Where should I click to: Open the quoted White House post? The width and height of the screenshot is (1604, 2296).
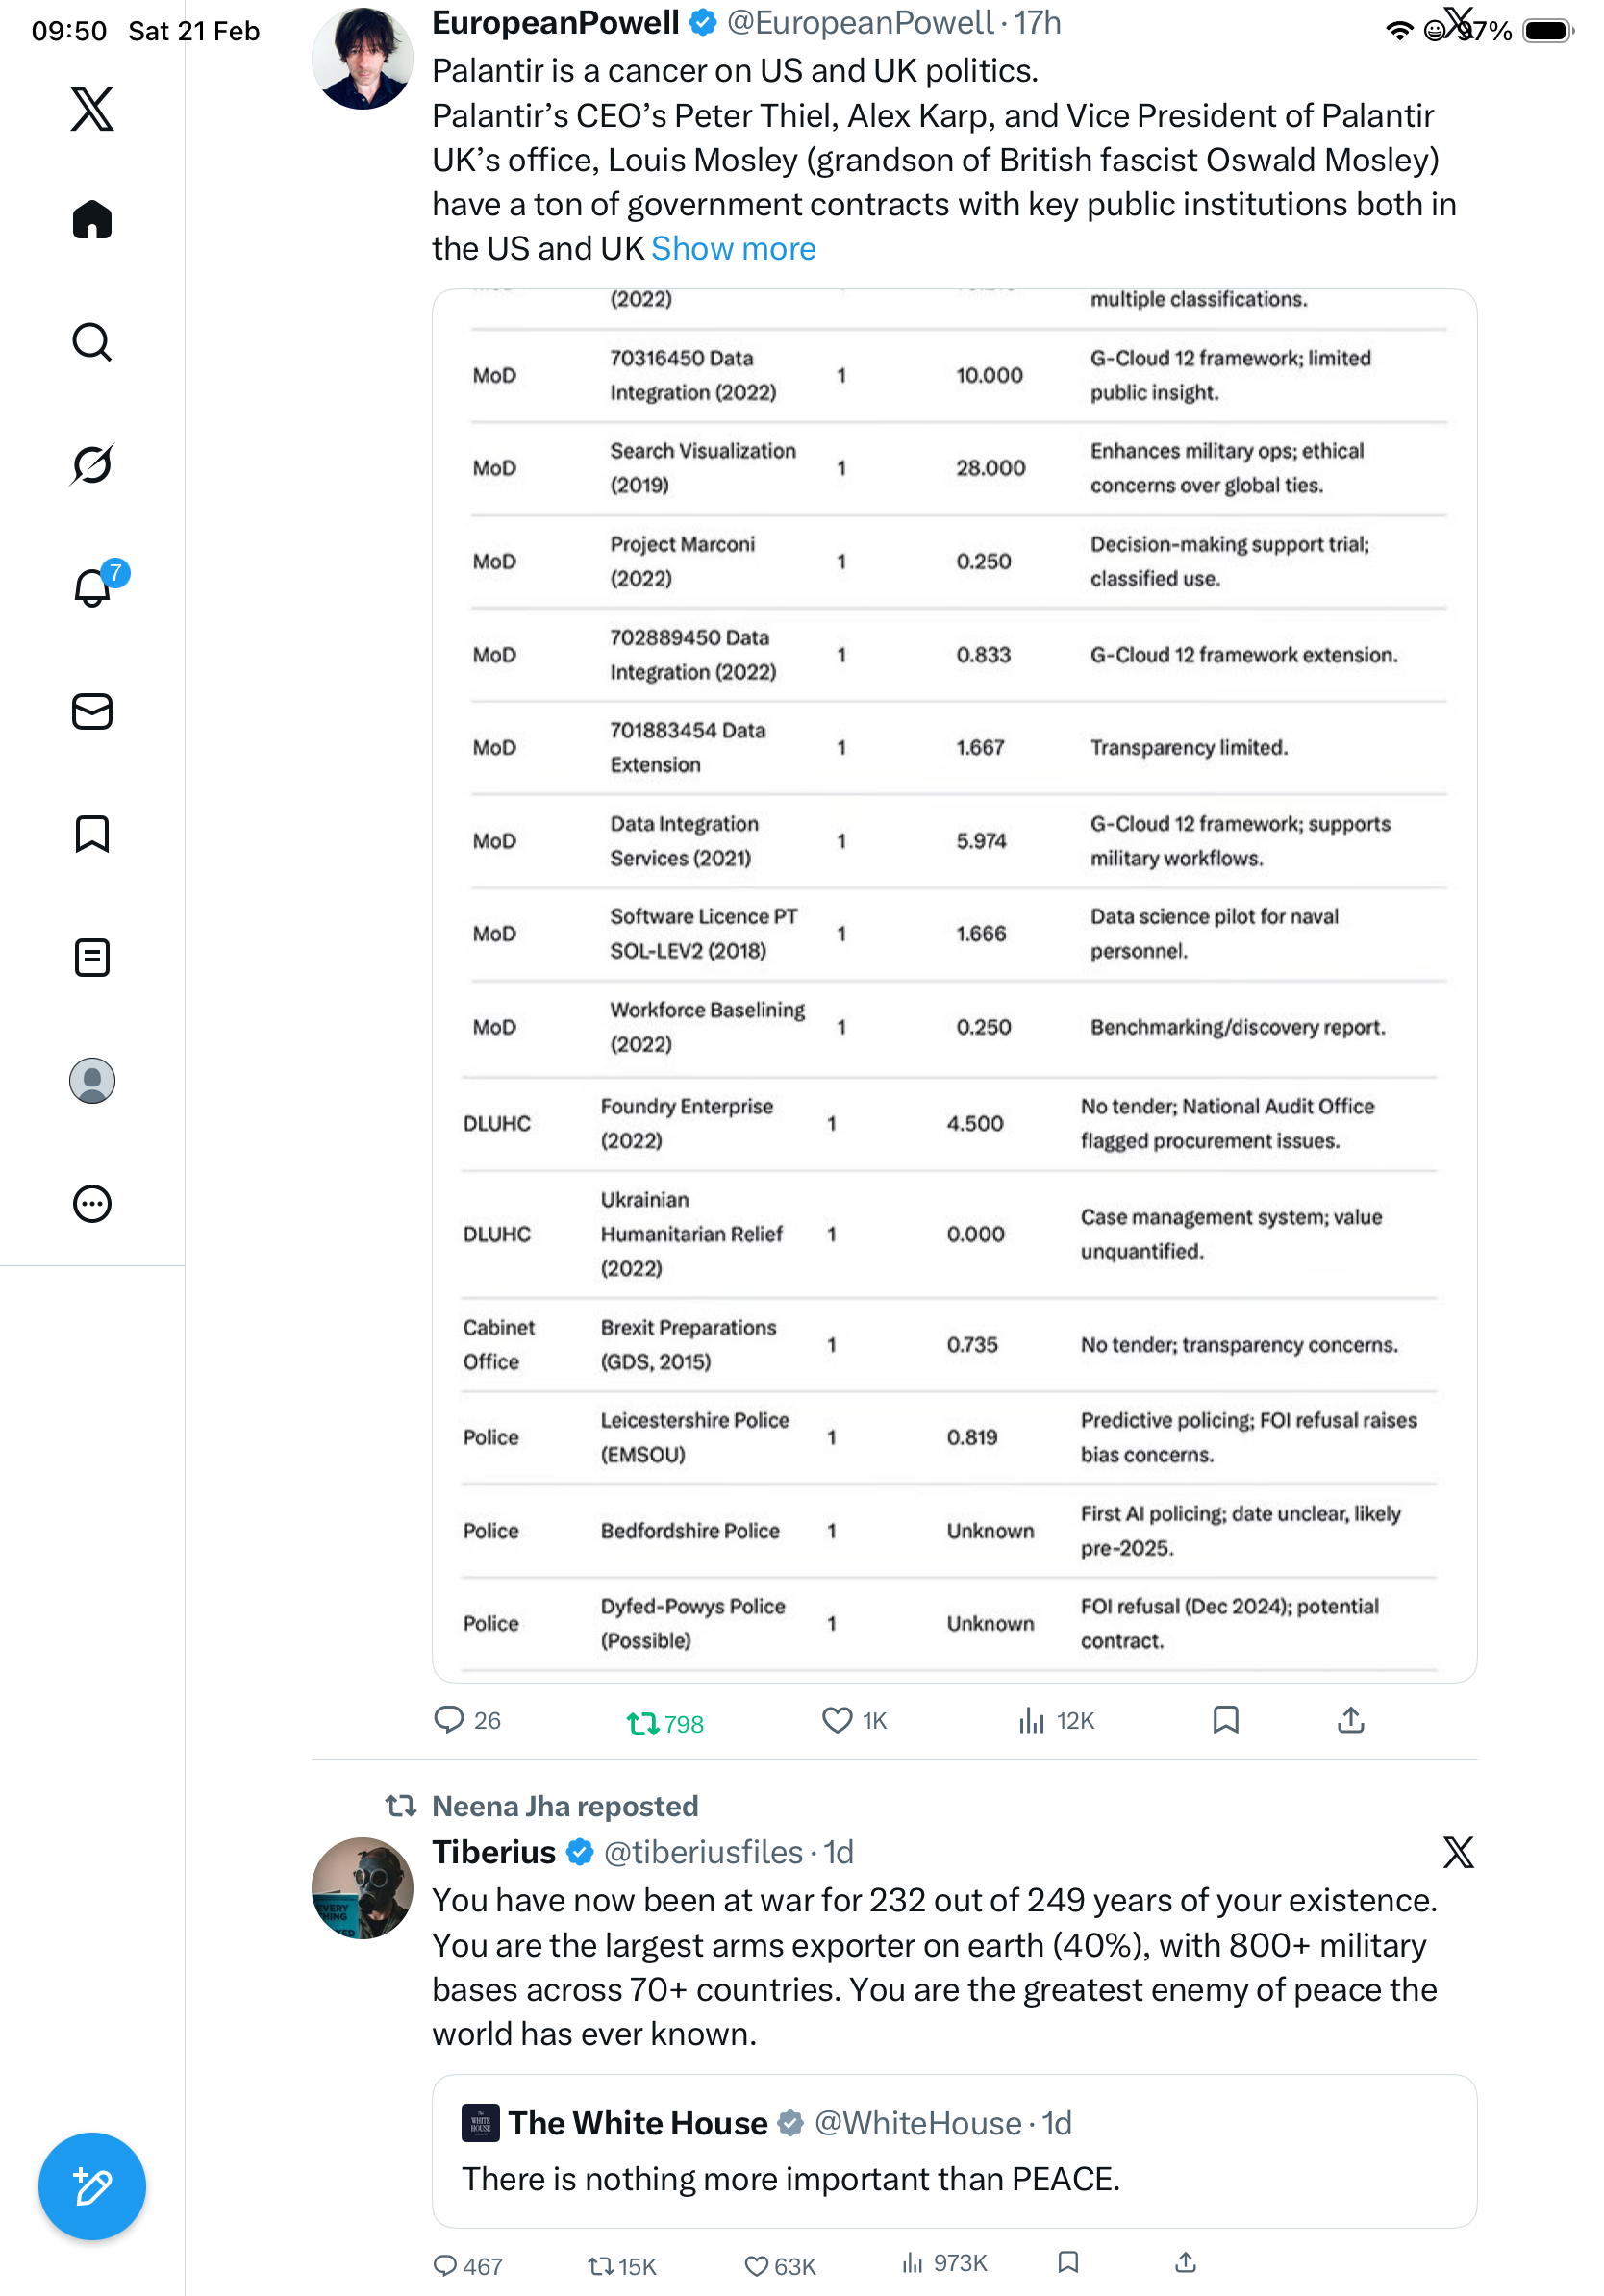(953, 2150)
